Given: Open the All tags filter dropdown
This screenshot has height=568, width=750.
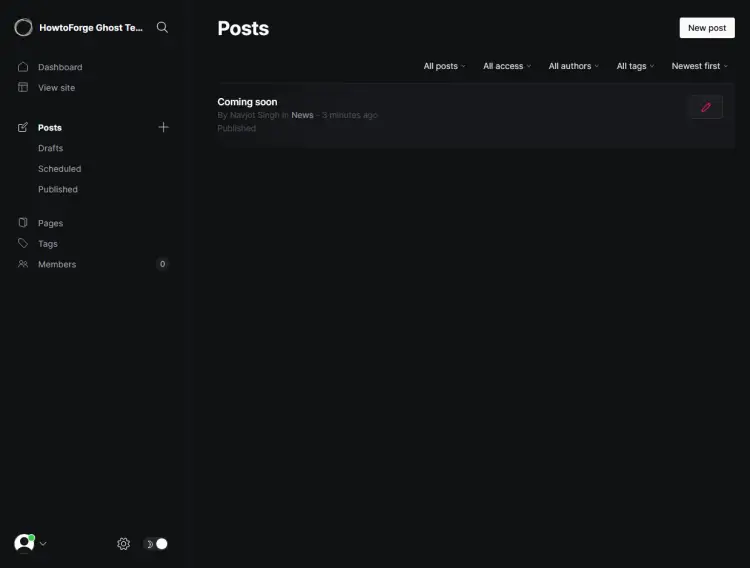Looking at the screenshot, I should 635,66.
